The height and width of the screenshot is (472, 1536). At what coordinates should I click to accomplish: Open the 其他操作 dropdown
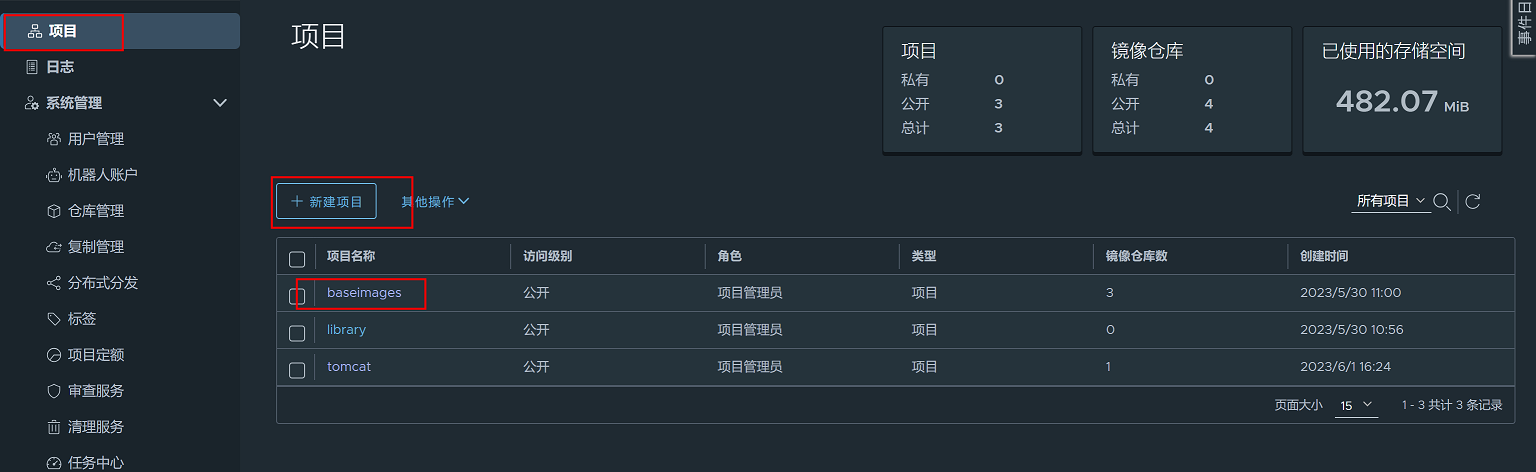435,202
